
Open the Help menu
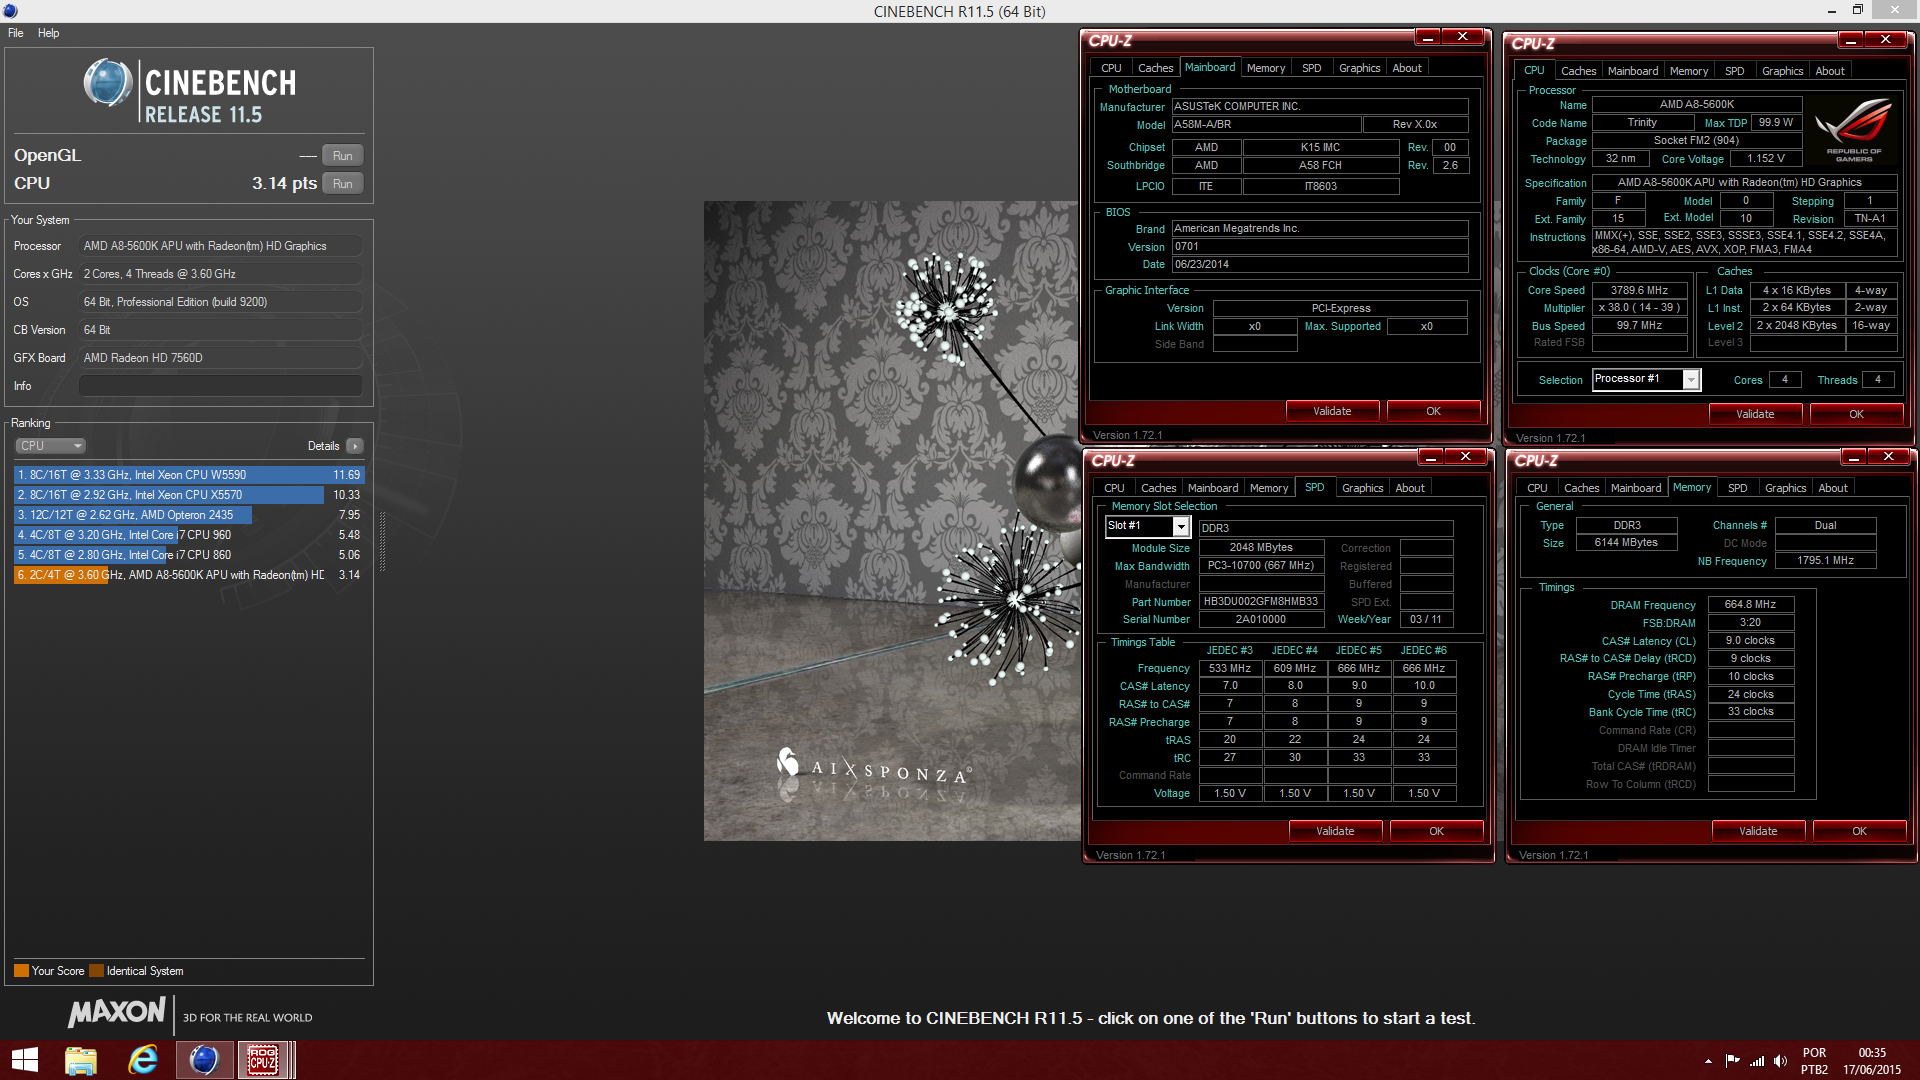click(x=48, y=33)
